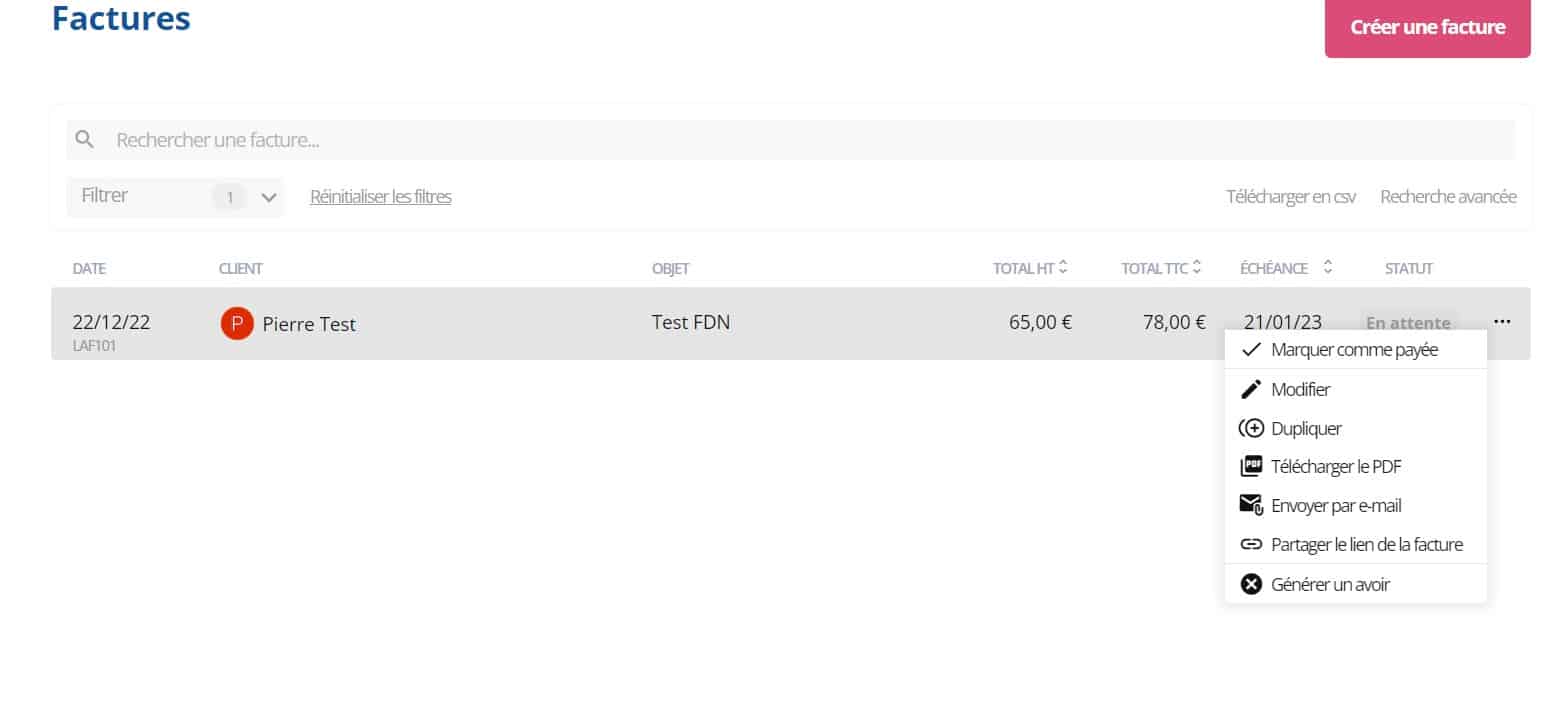Click the Générer un avoir X icon
Screen dimensions: 1565x707
tap(1250, 584)
